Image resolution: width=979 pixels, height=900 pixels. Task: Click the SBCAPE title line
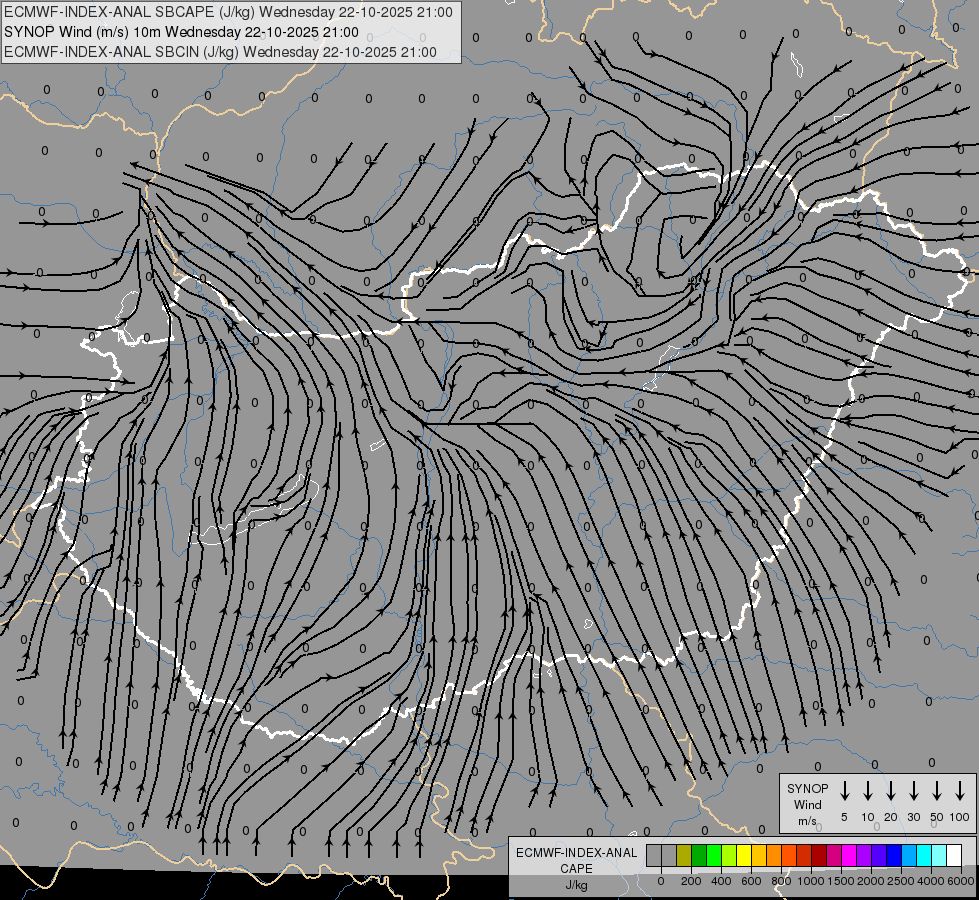228,12
